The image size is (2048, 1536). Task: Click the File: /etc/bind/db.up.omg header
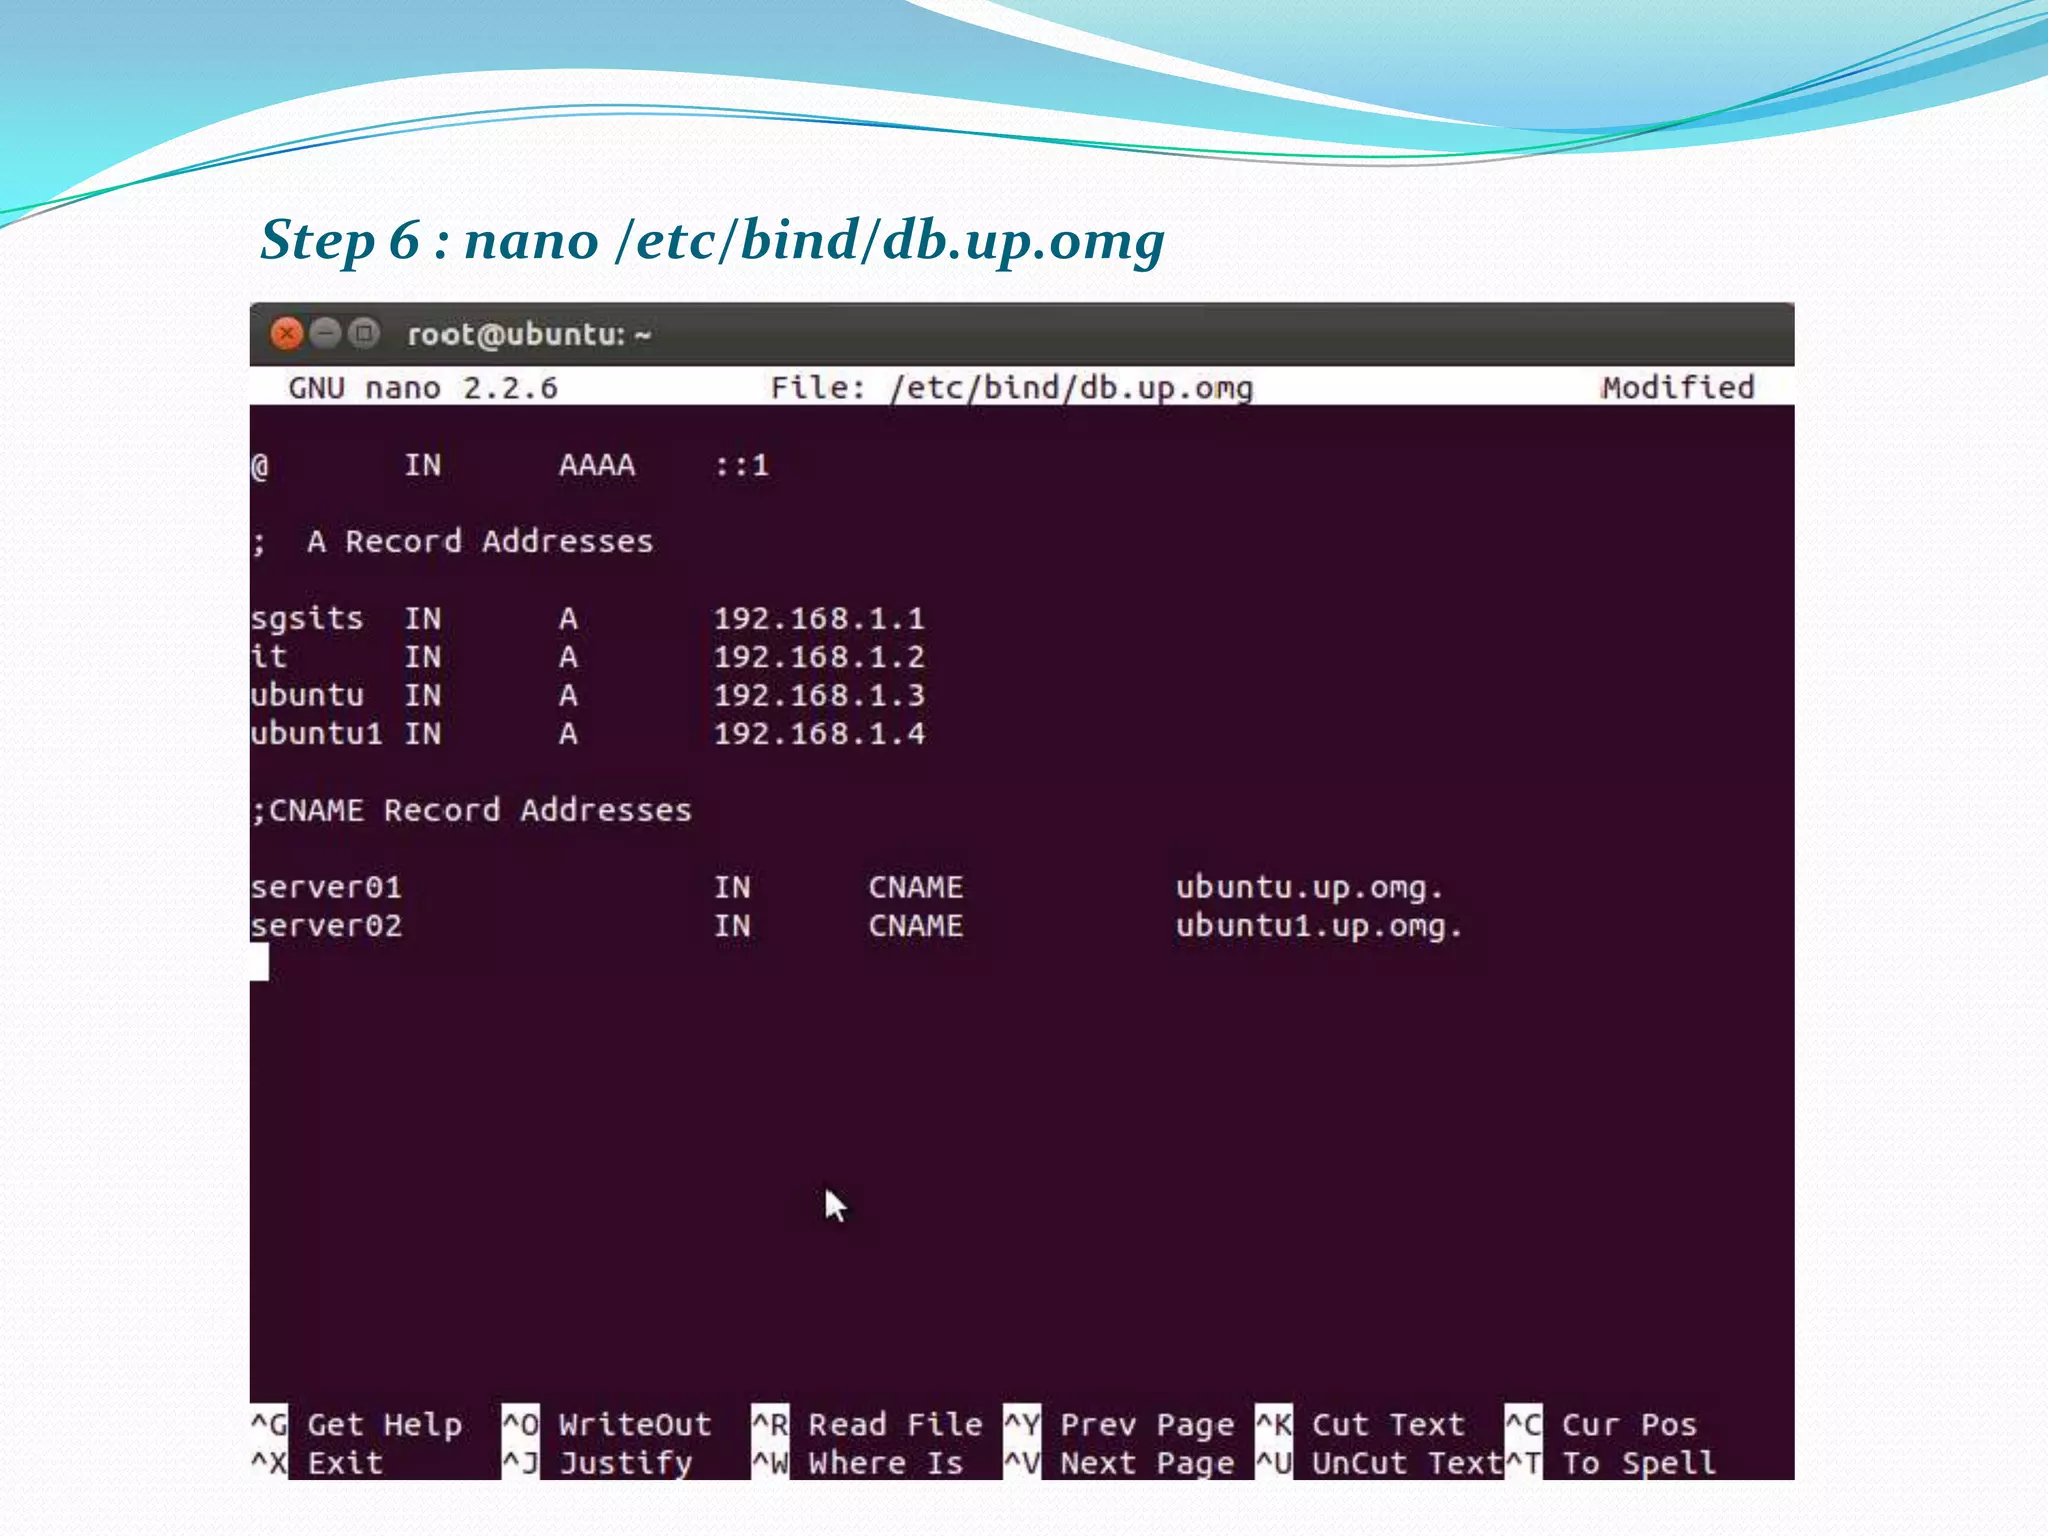(1011, 388)
